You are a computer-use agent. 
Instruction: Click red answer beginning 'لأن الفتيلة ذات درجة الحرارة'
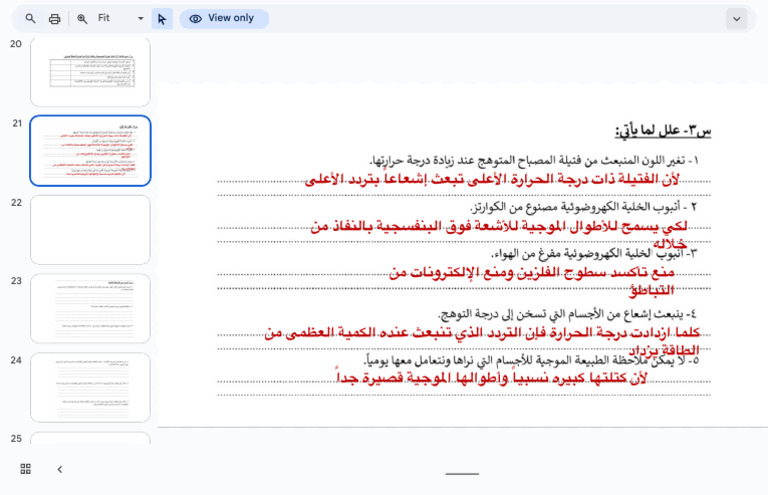click(492, 180)
